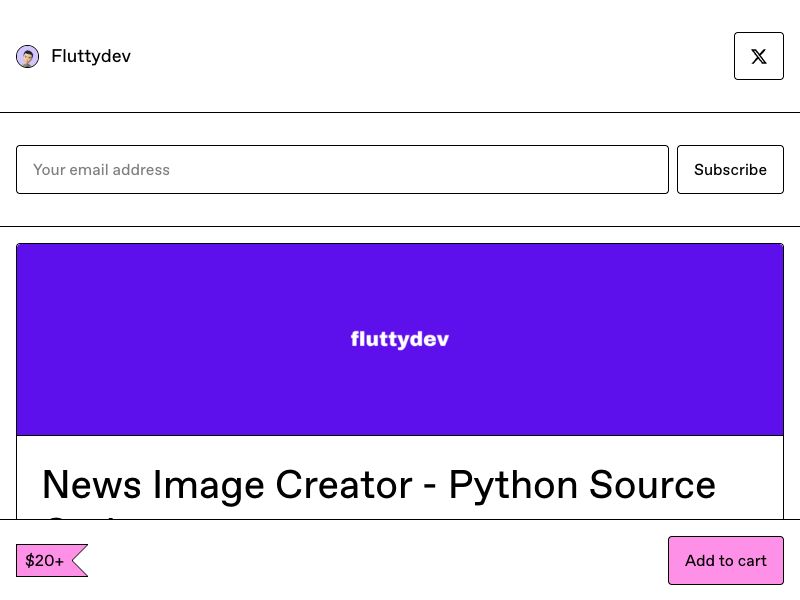Click the X icon in the header

(x=758, y=56)
